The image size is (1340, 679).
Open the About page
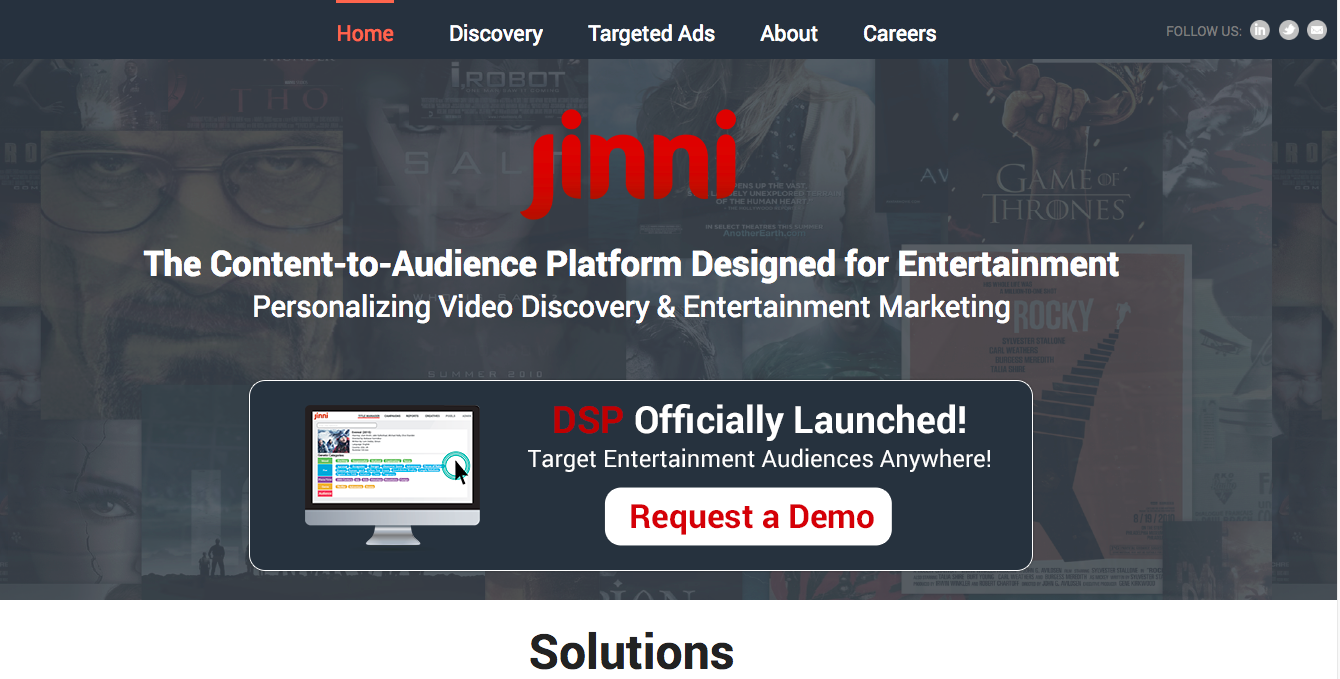(x=788, y=33)
